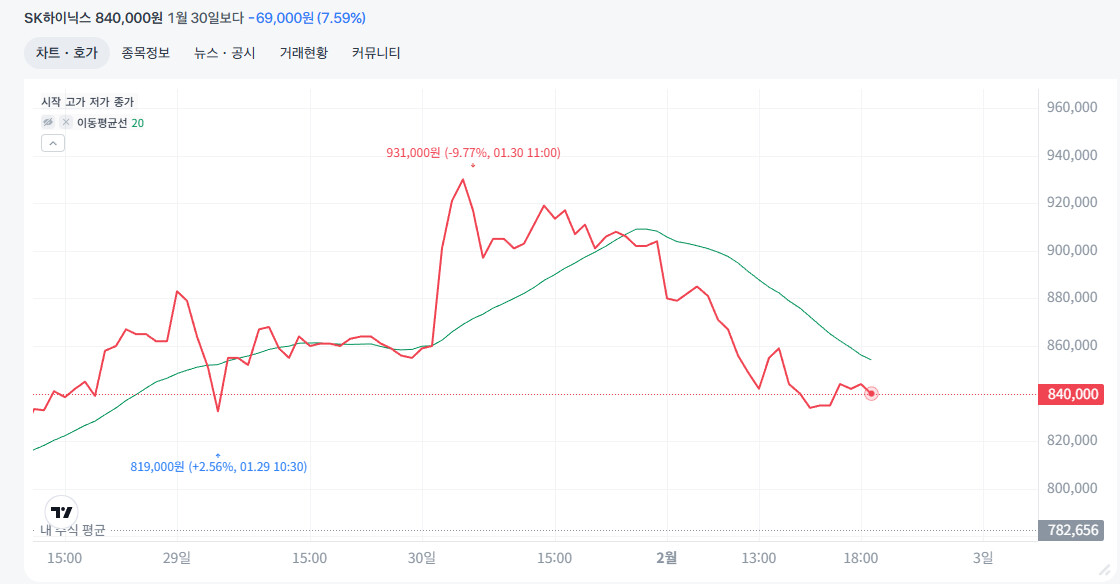Click the 819,000원 low price annotation
The image size is (1120, 584).
(218, 466)
